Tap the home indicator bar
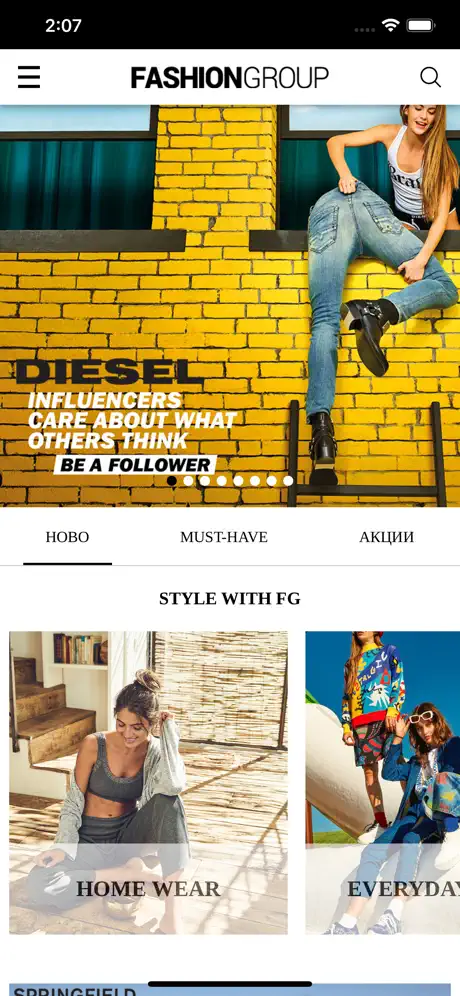The height and width of the screenshot is (996, 460). tap(230, 984)
